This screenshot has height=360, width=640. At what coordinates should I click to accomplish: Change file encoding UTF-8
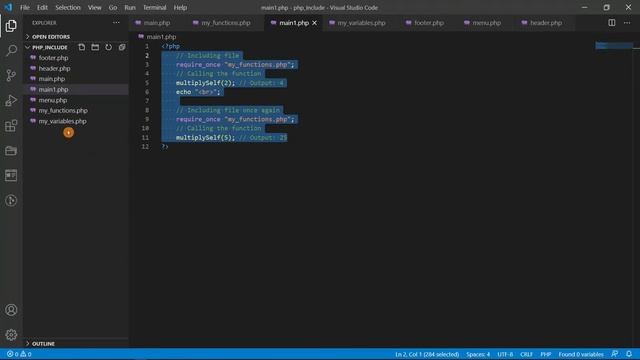505,354
